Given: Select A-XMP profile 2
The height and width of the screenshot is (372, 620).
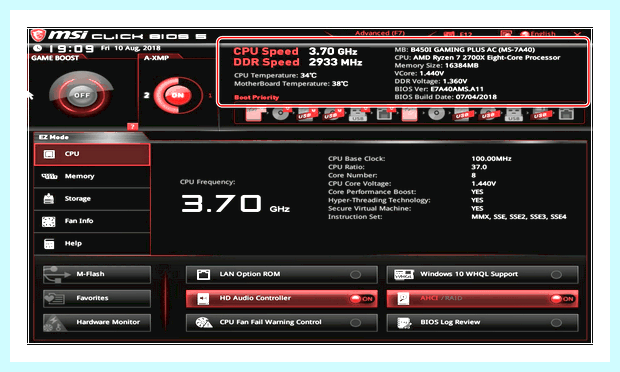Looking at the screenshot, I should click(x=146, y=95).
